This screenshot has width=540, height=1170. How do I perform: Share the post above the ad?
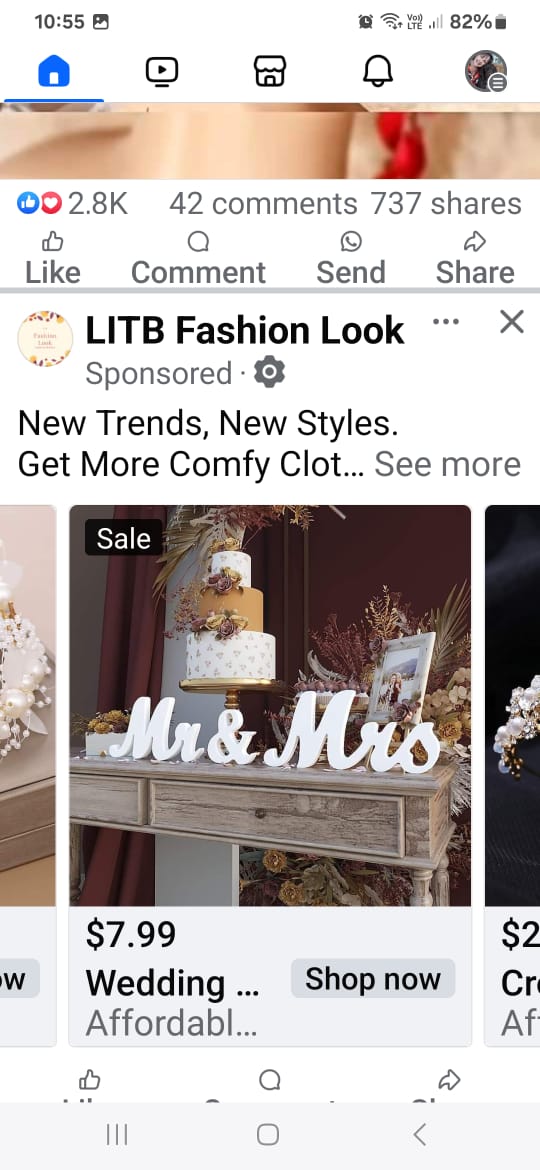pos(475,259)
